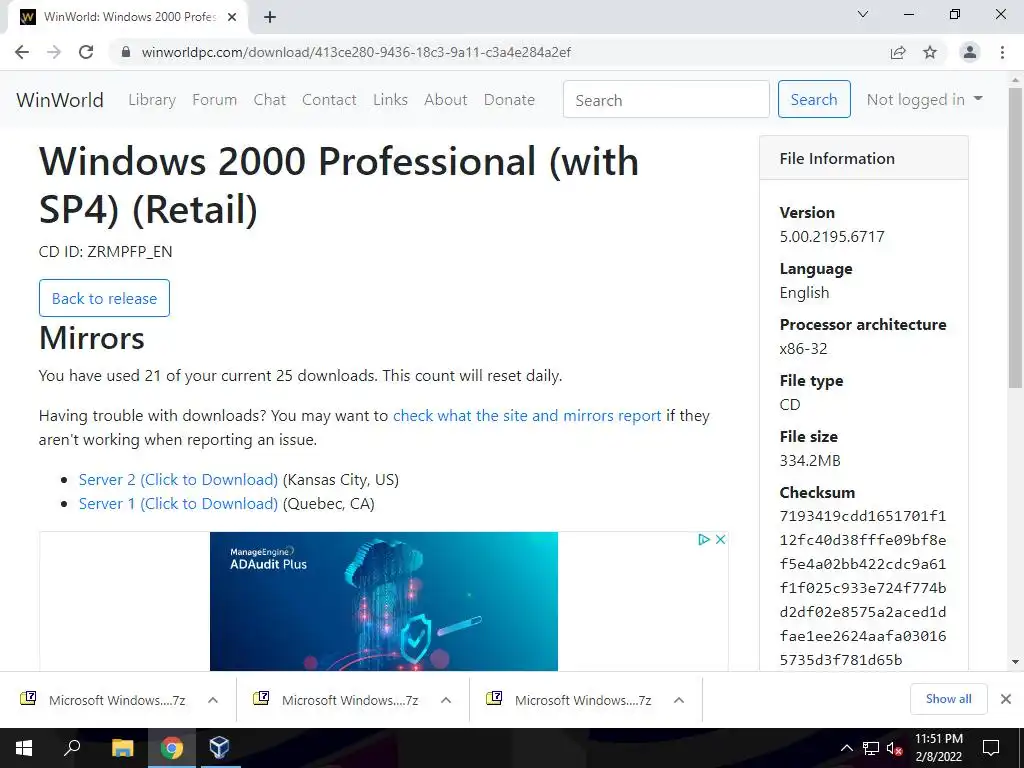Open File Explorer from taskbar
The width and height of the screenshot is (1024, 768).
(122, 748)
